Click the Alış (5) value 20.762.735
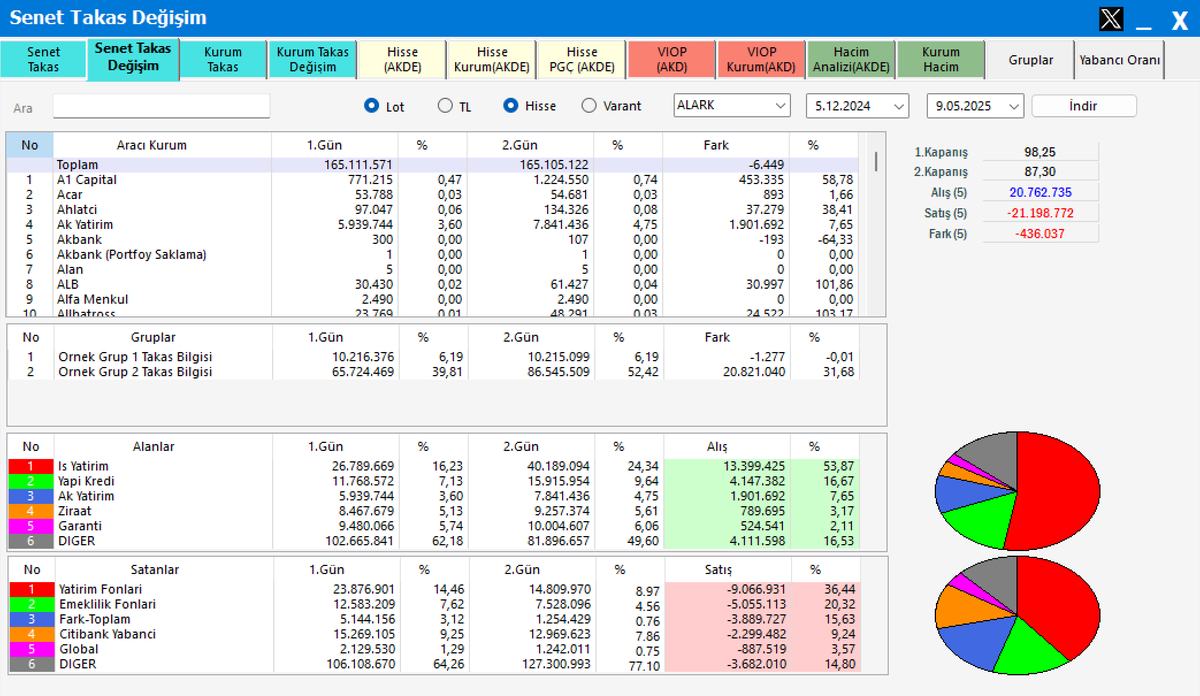The image size is (1200, 696). (x=1040, y=192)
